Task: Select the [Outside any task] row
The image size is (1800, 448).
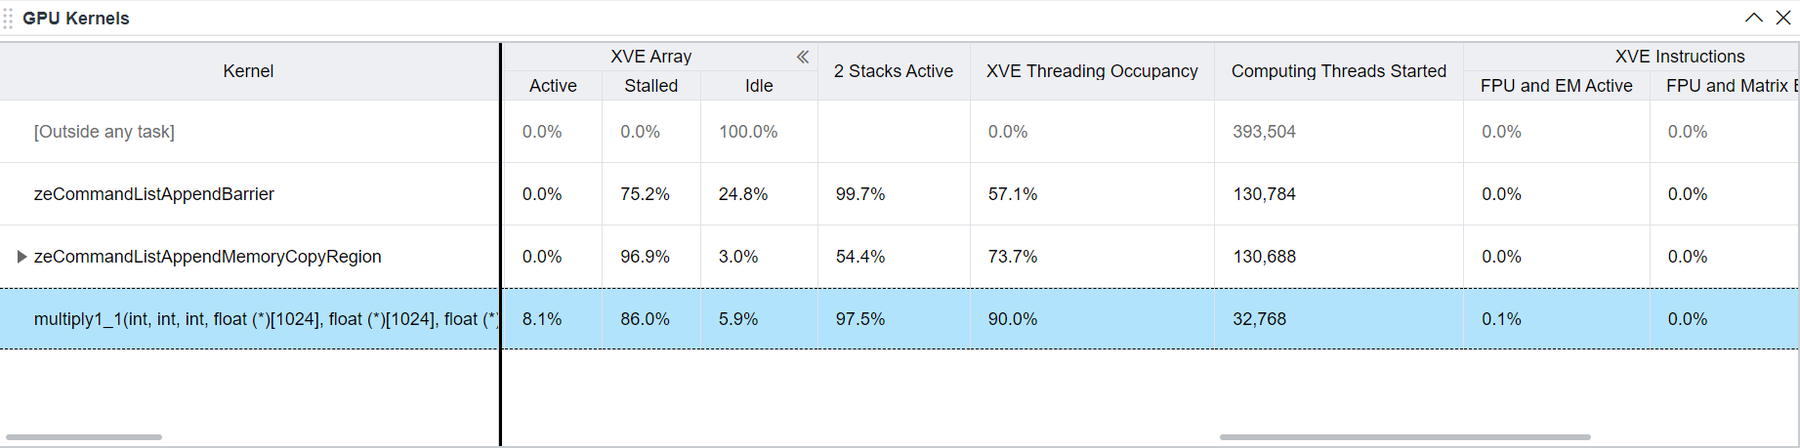Action: [104, 132]
